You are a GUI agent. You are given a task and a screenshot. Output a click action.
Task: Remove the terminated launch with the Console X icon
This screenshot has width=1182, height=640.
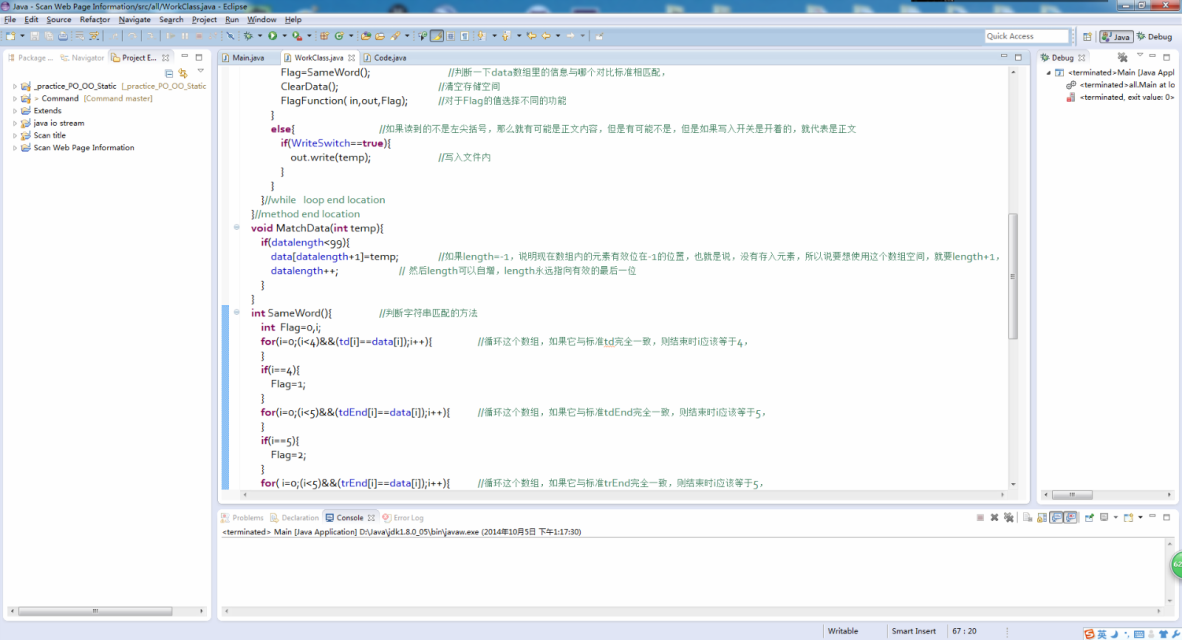tap(994, 517)
